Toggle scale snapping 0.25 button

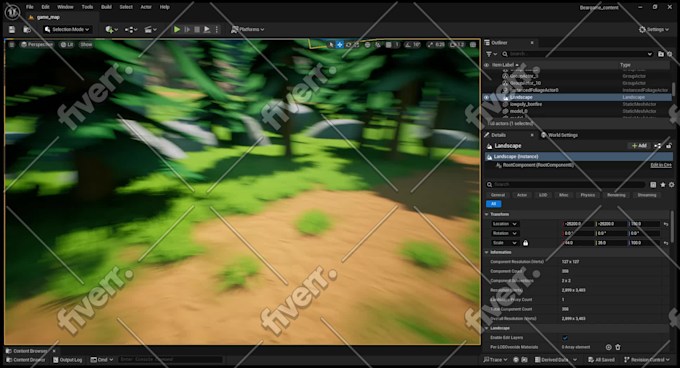[x=435, y=45]
